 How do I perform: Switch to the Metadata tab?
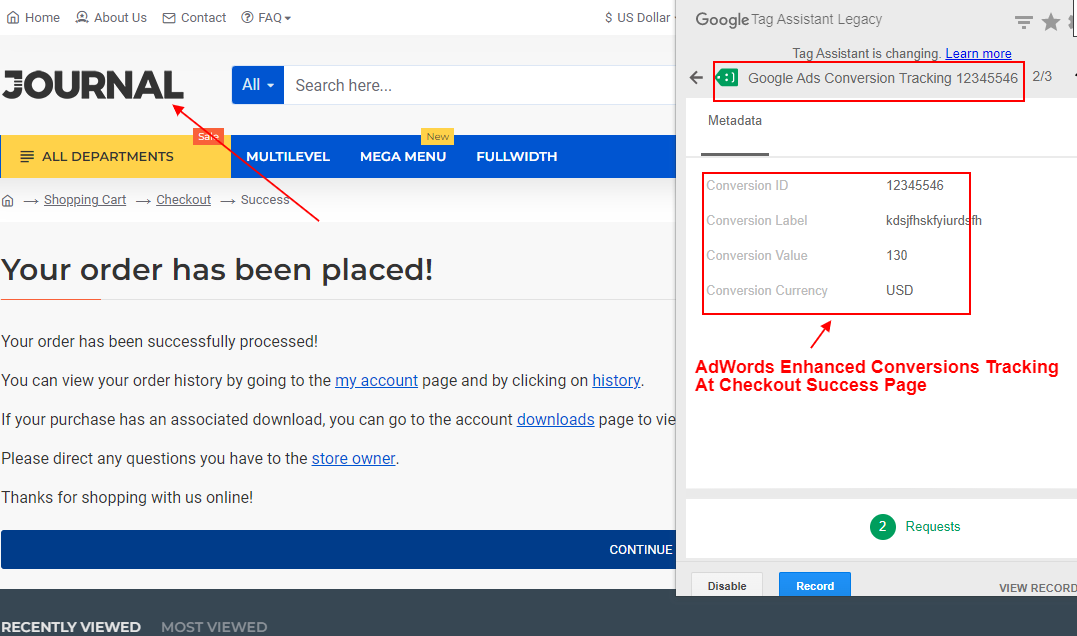click(735, 120)
